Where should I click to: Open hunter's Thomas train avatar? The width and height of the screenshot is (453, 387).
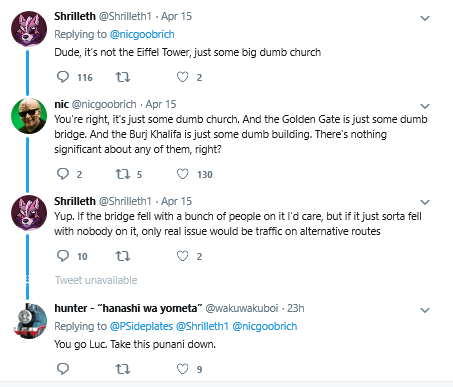pyautogui.click(x=29, y=321)
